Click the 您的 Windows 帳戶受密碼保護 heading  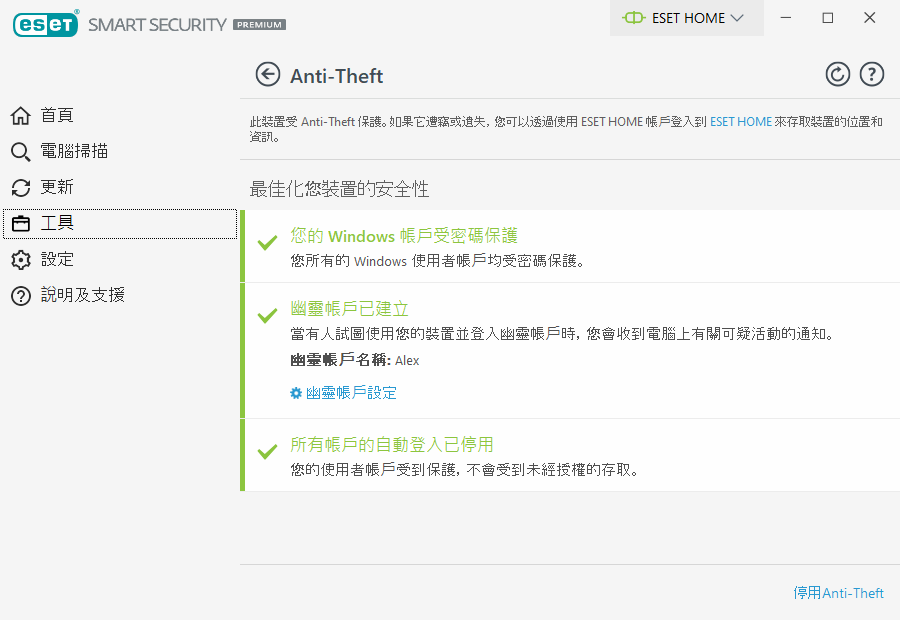tap(403, 236)
